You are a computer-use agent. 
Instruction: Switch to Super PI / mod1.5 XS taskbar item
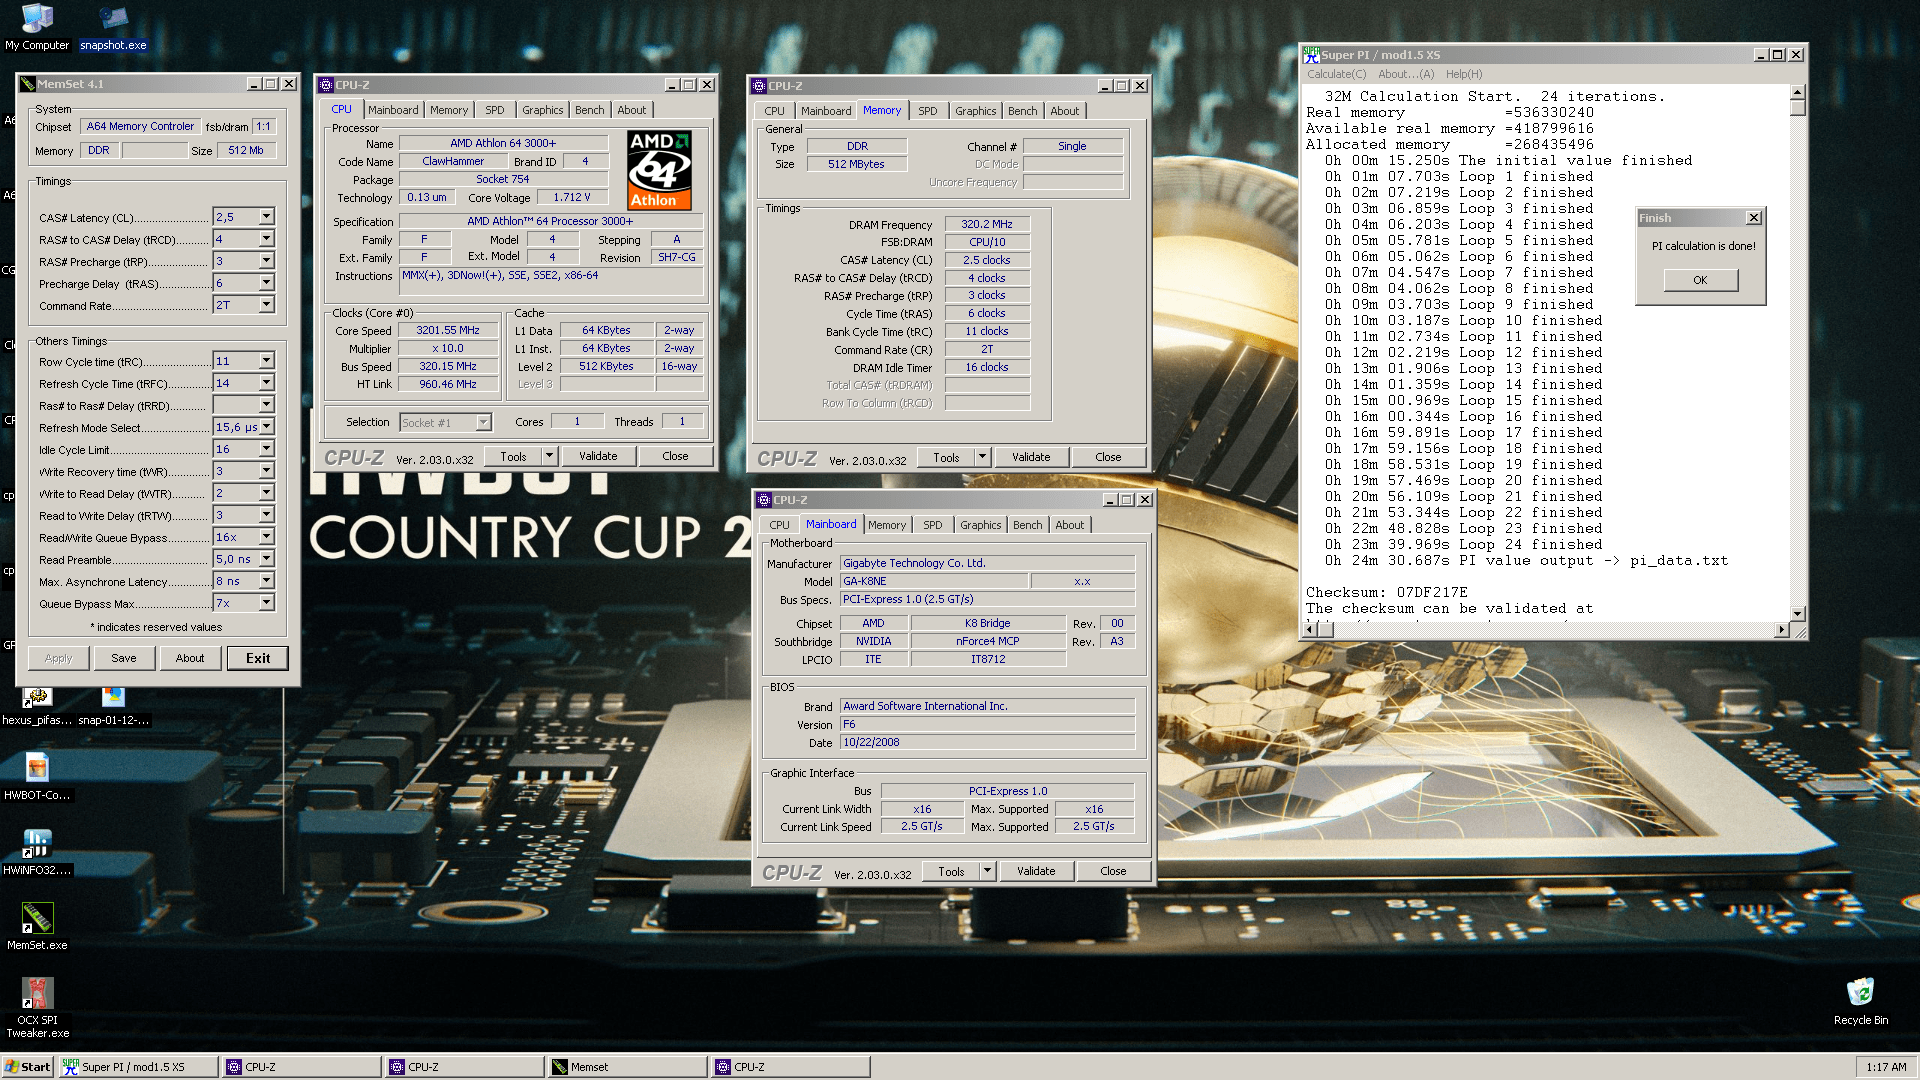(x=138, y=1067)
